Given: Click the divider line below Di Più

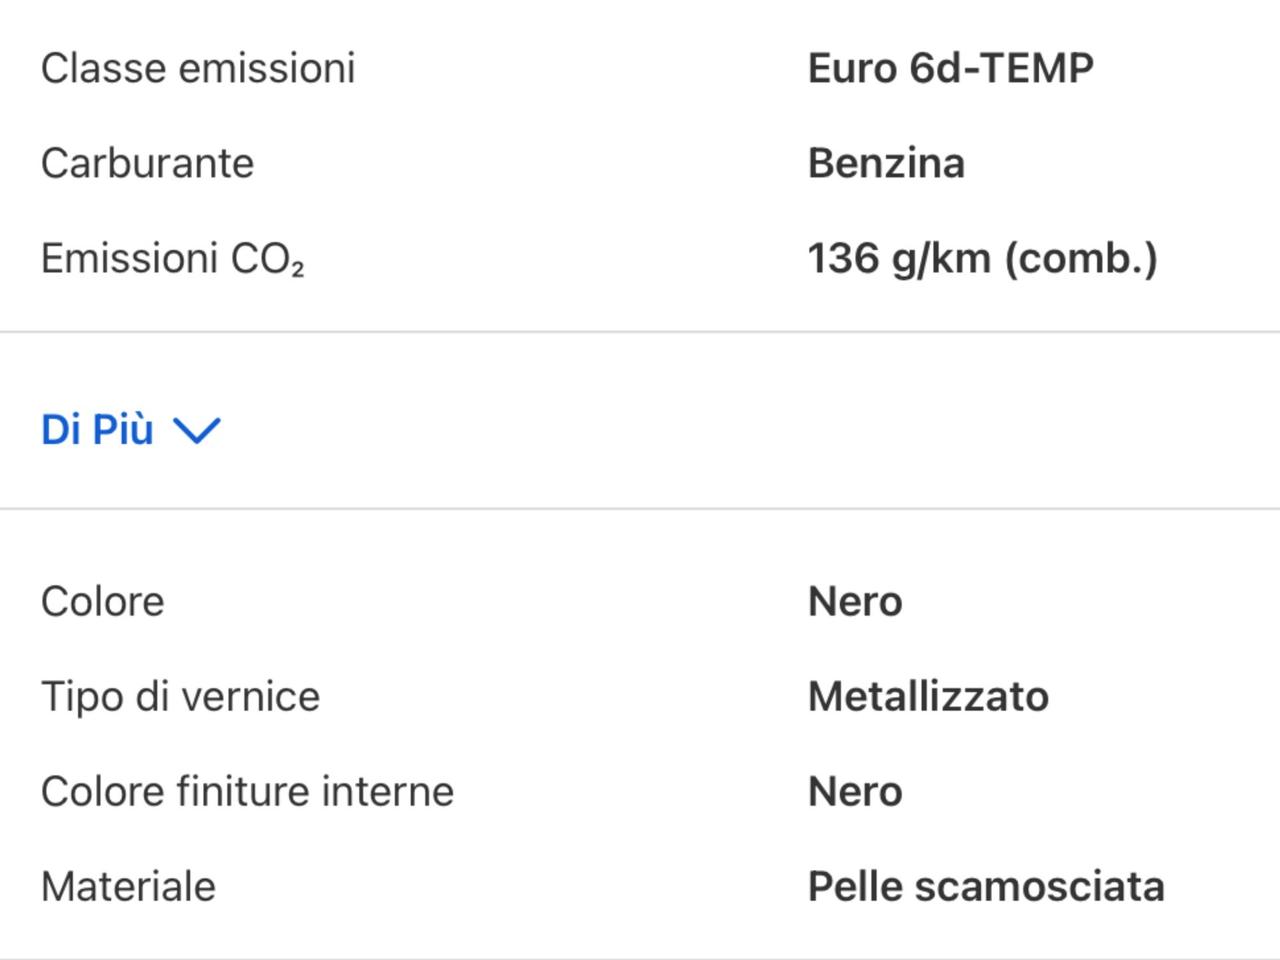Looking at the screenshot, I should coord(640,508).
